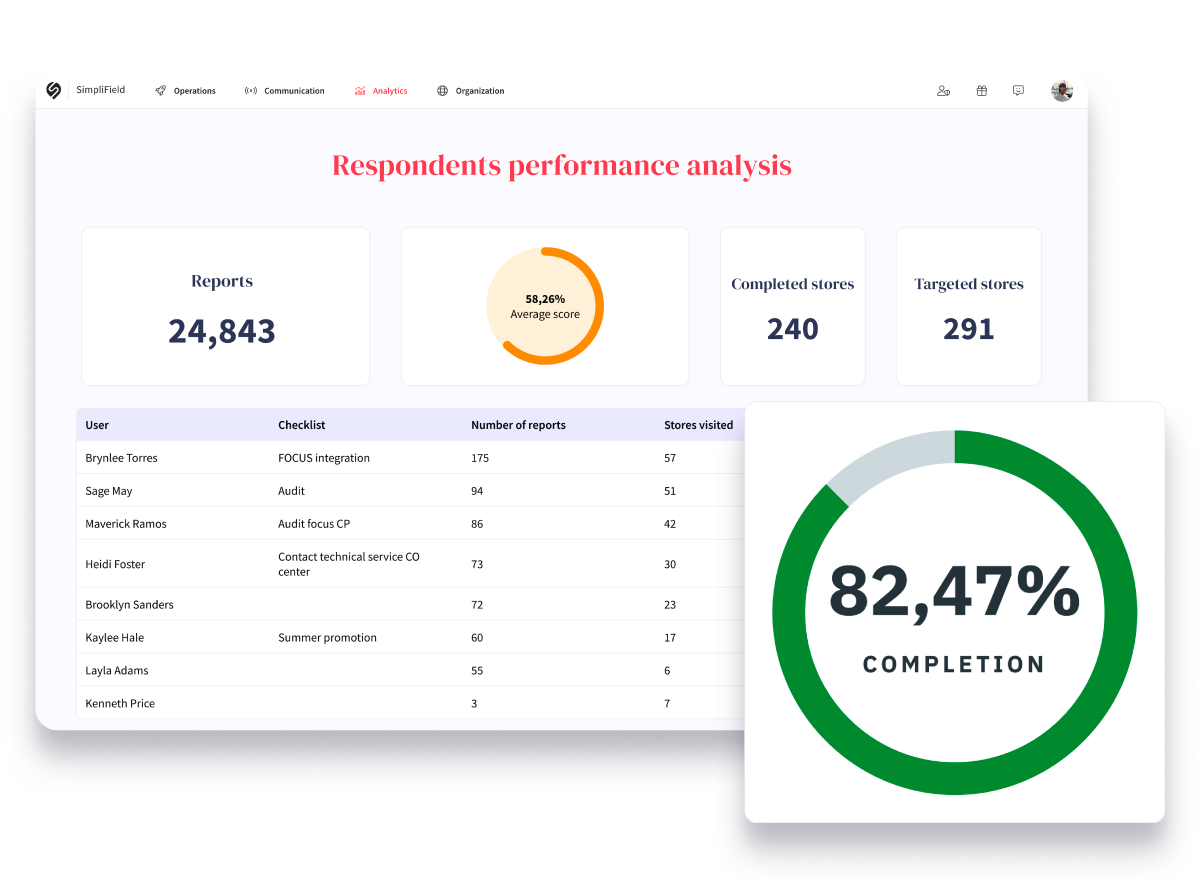This screenshot has height=887, width=1200.
Task: Sort by Stores visited header
Action: 698,425
